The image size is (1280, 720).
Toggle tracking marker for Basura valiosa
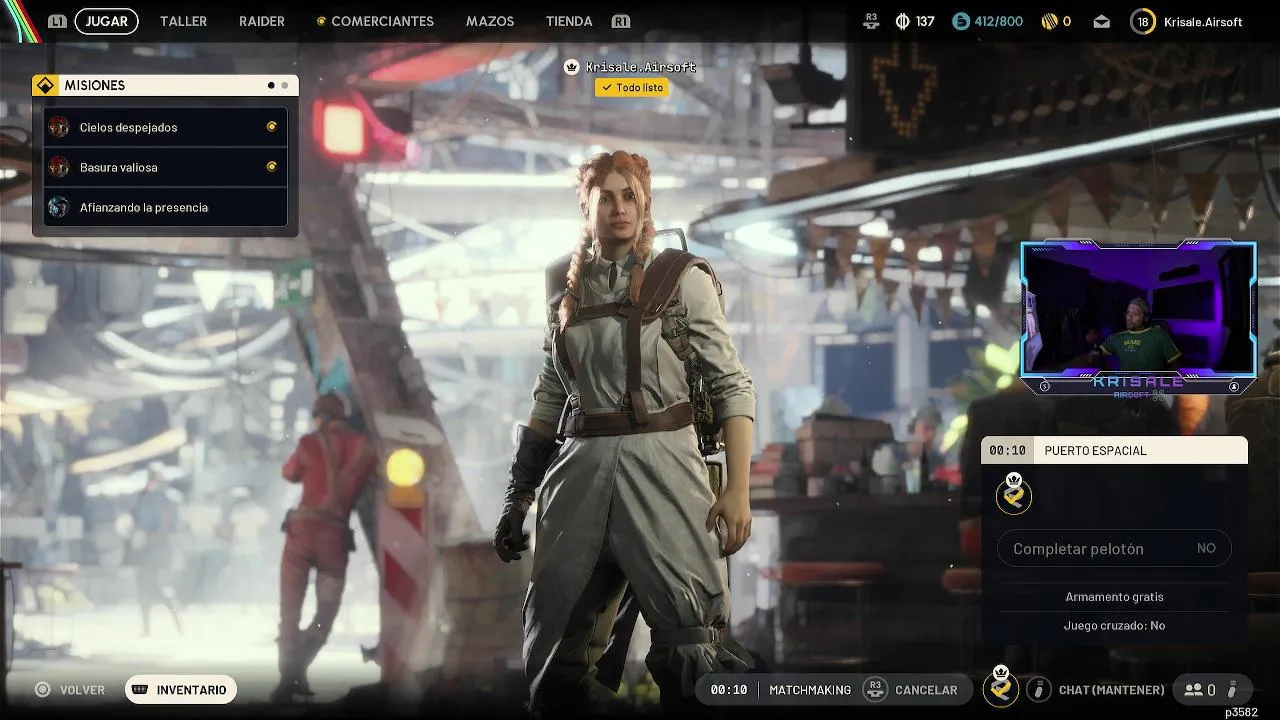pos(271,167)
